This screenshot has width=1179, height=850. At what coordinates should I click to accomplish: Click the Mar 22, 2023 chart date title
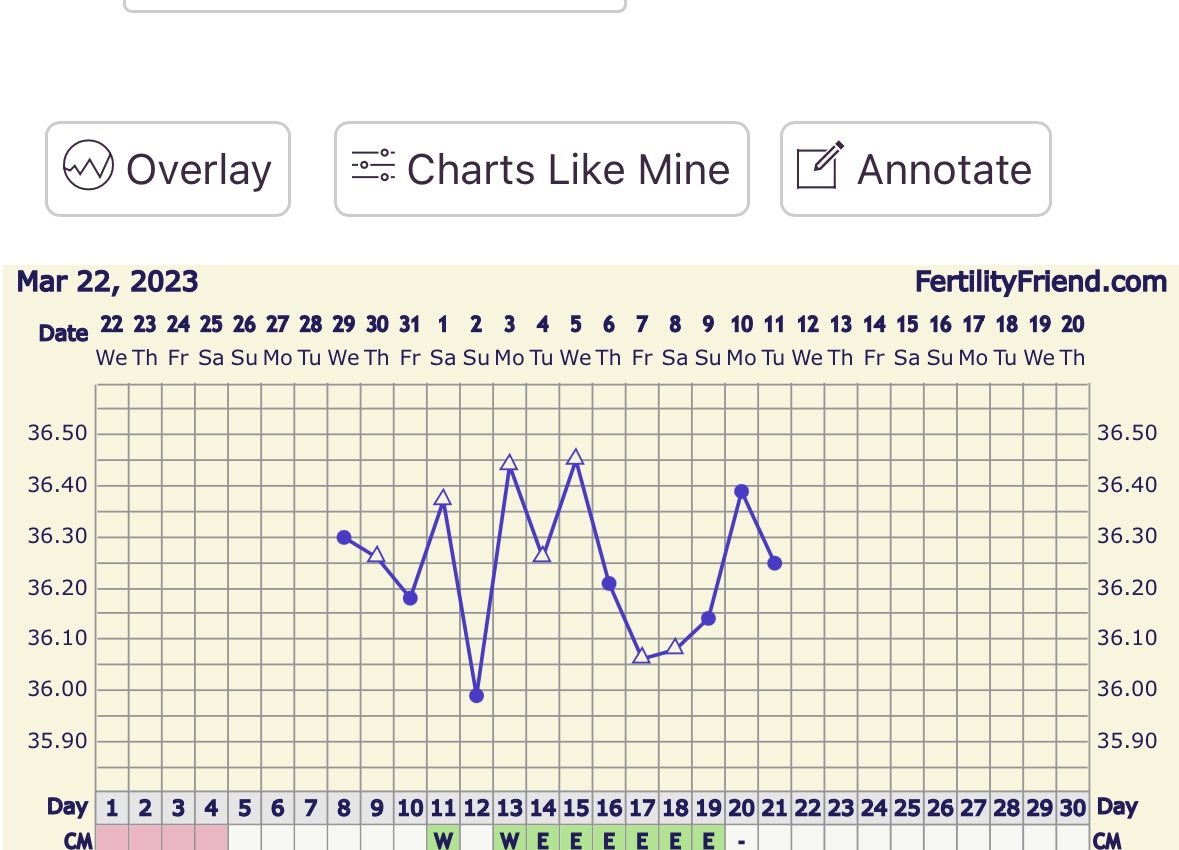click(107, 282)
